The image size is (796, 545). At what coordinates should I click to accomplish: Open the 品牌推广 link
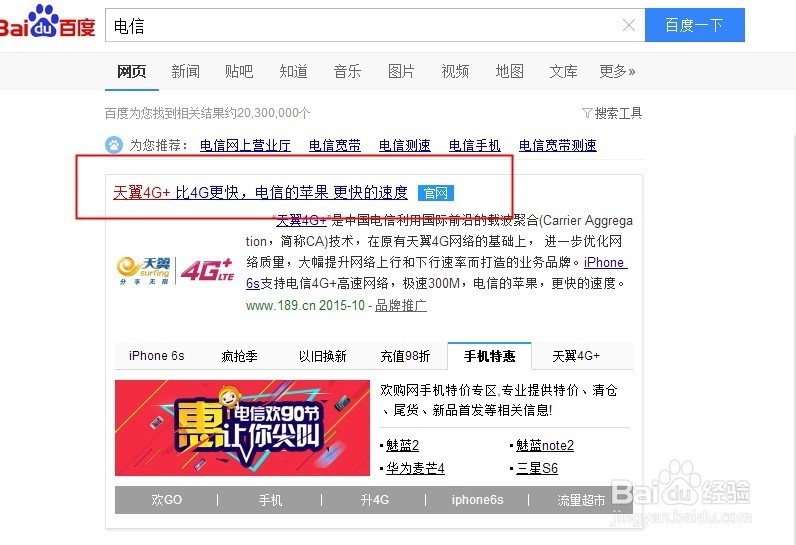[401, 305]
